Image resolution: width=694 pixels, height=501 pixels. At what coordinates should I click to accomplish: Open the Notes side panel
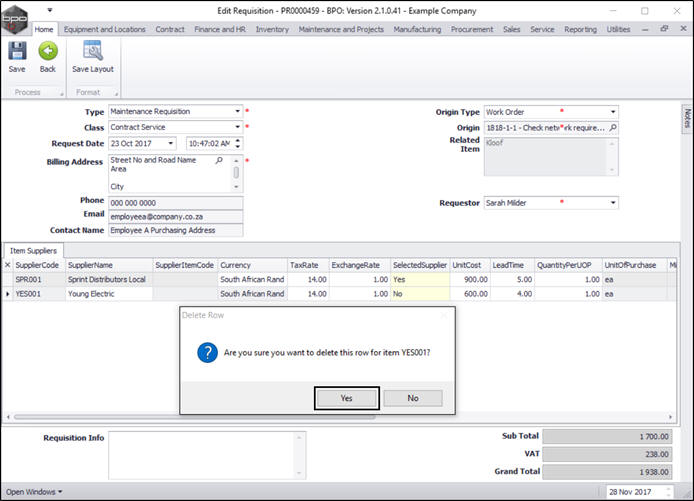[687, 118]
